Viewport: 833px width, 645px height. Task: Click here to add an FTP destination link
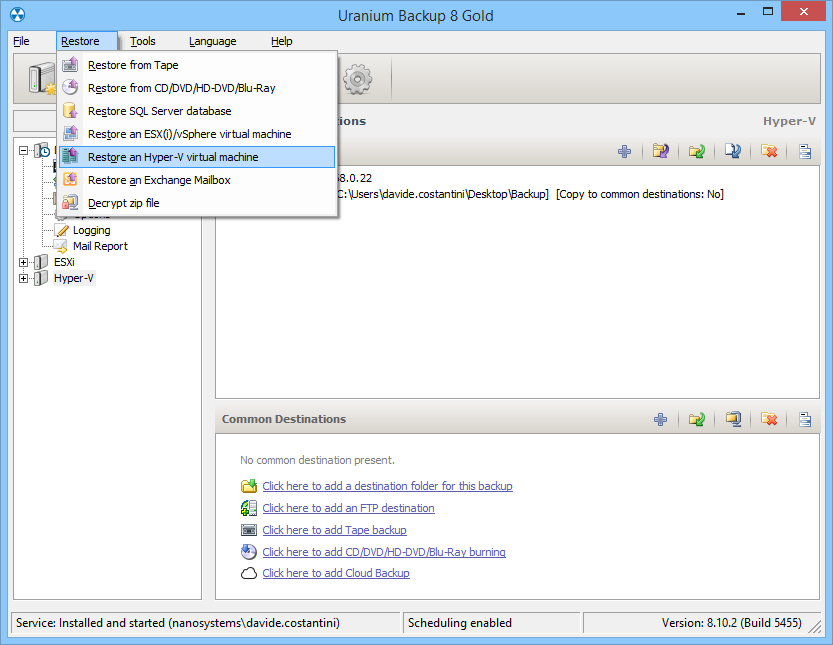pyautogui.click(x=348, y=507)
